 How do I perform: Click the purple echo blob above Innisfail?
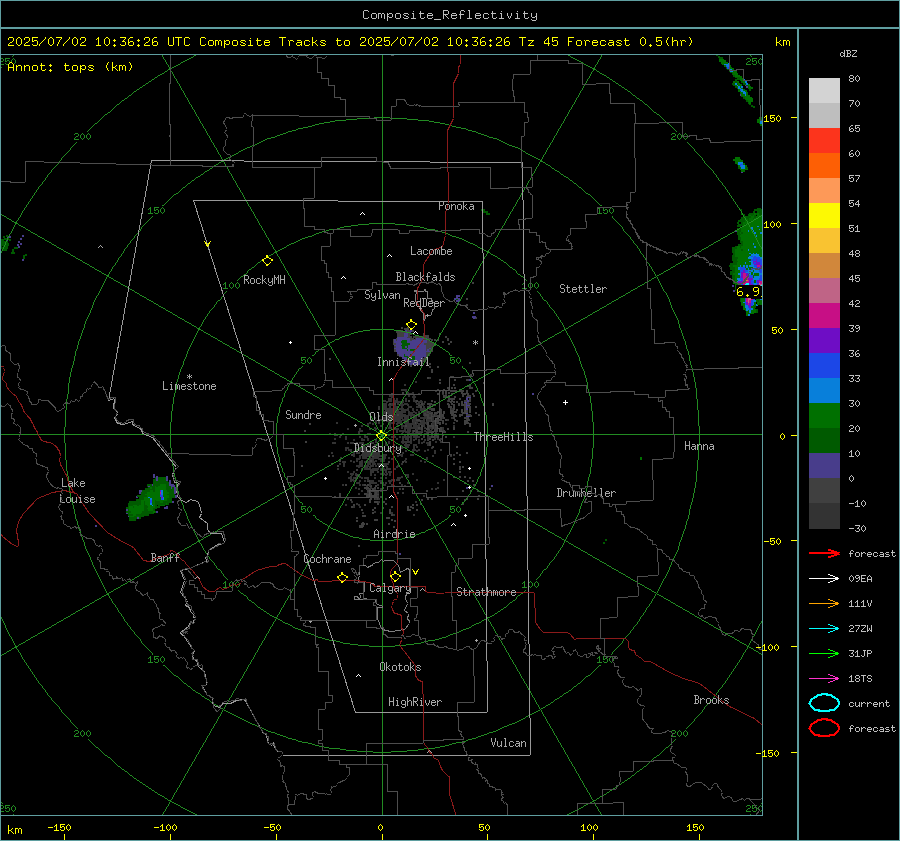(411, 346)
